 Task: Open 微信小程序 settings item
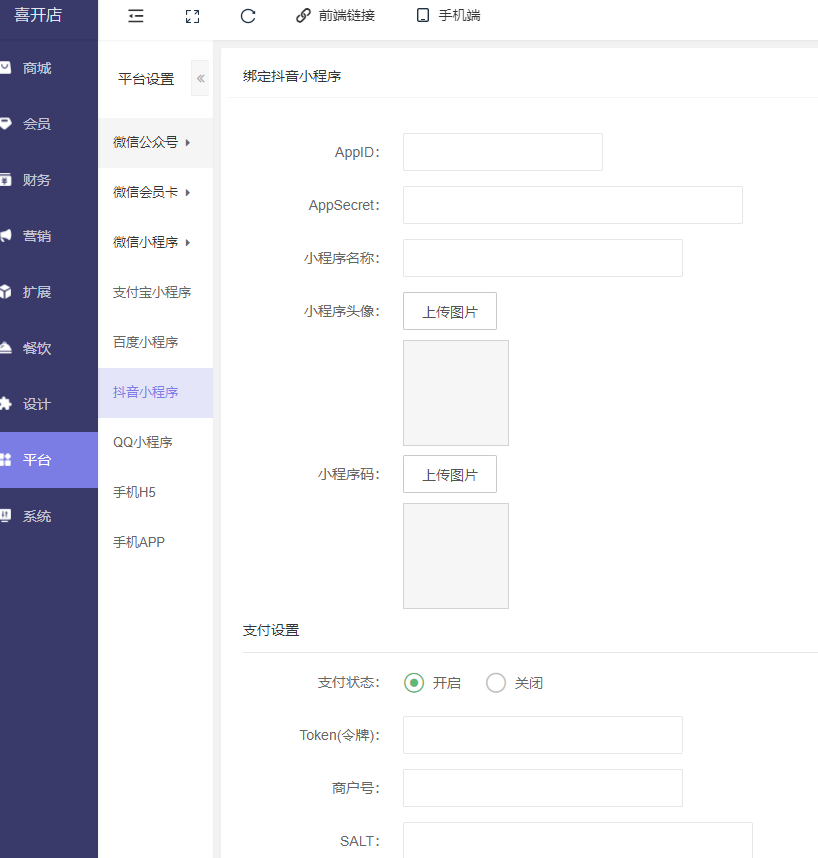(x=155, y=242)
